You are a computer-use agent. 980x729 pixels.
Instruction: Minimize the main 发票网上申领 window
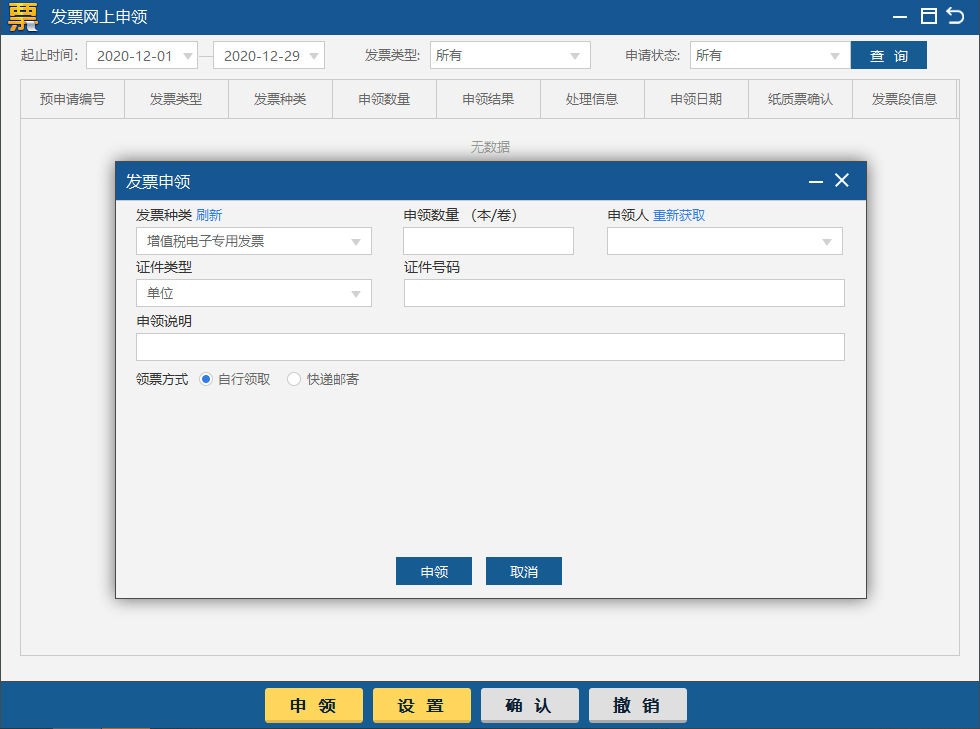point(901,16)
